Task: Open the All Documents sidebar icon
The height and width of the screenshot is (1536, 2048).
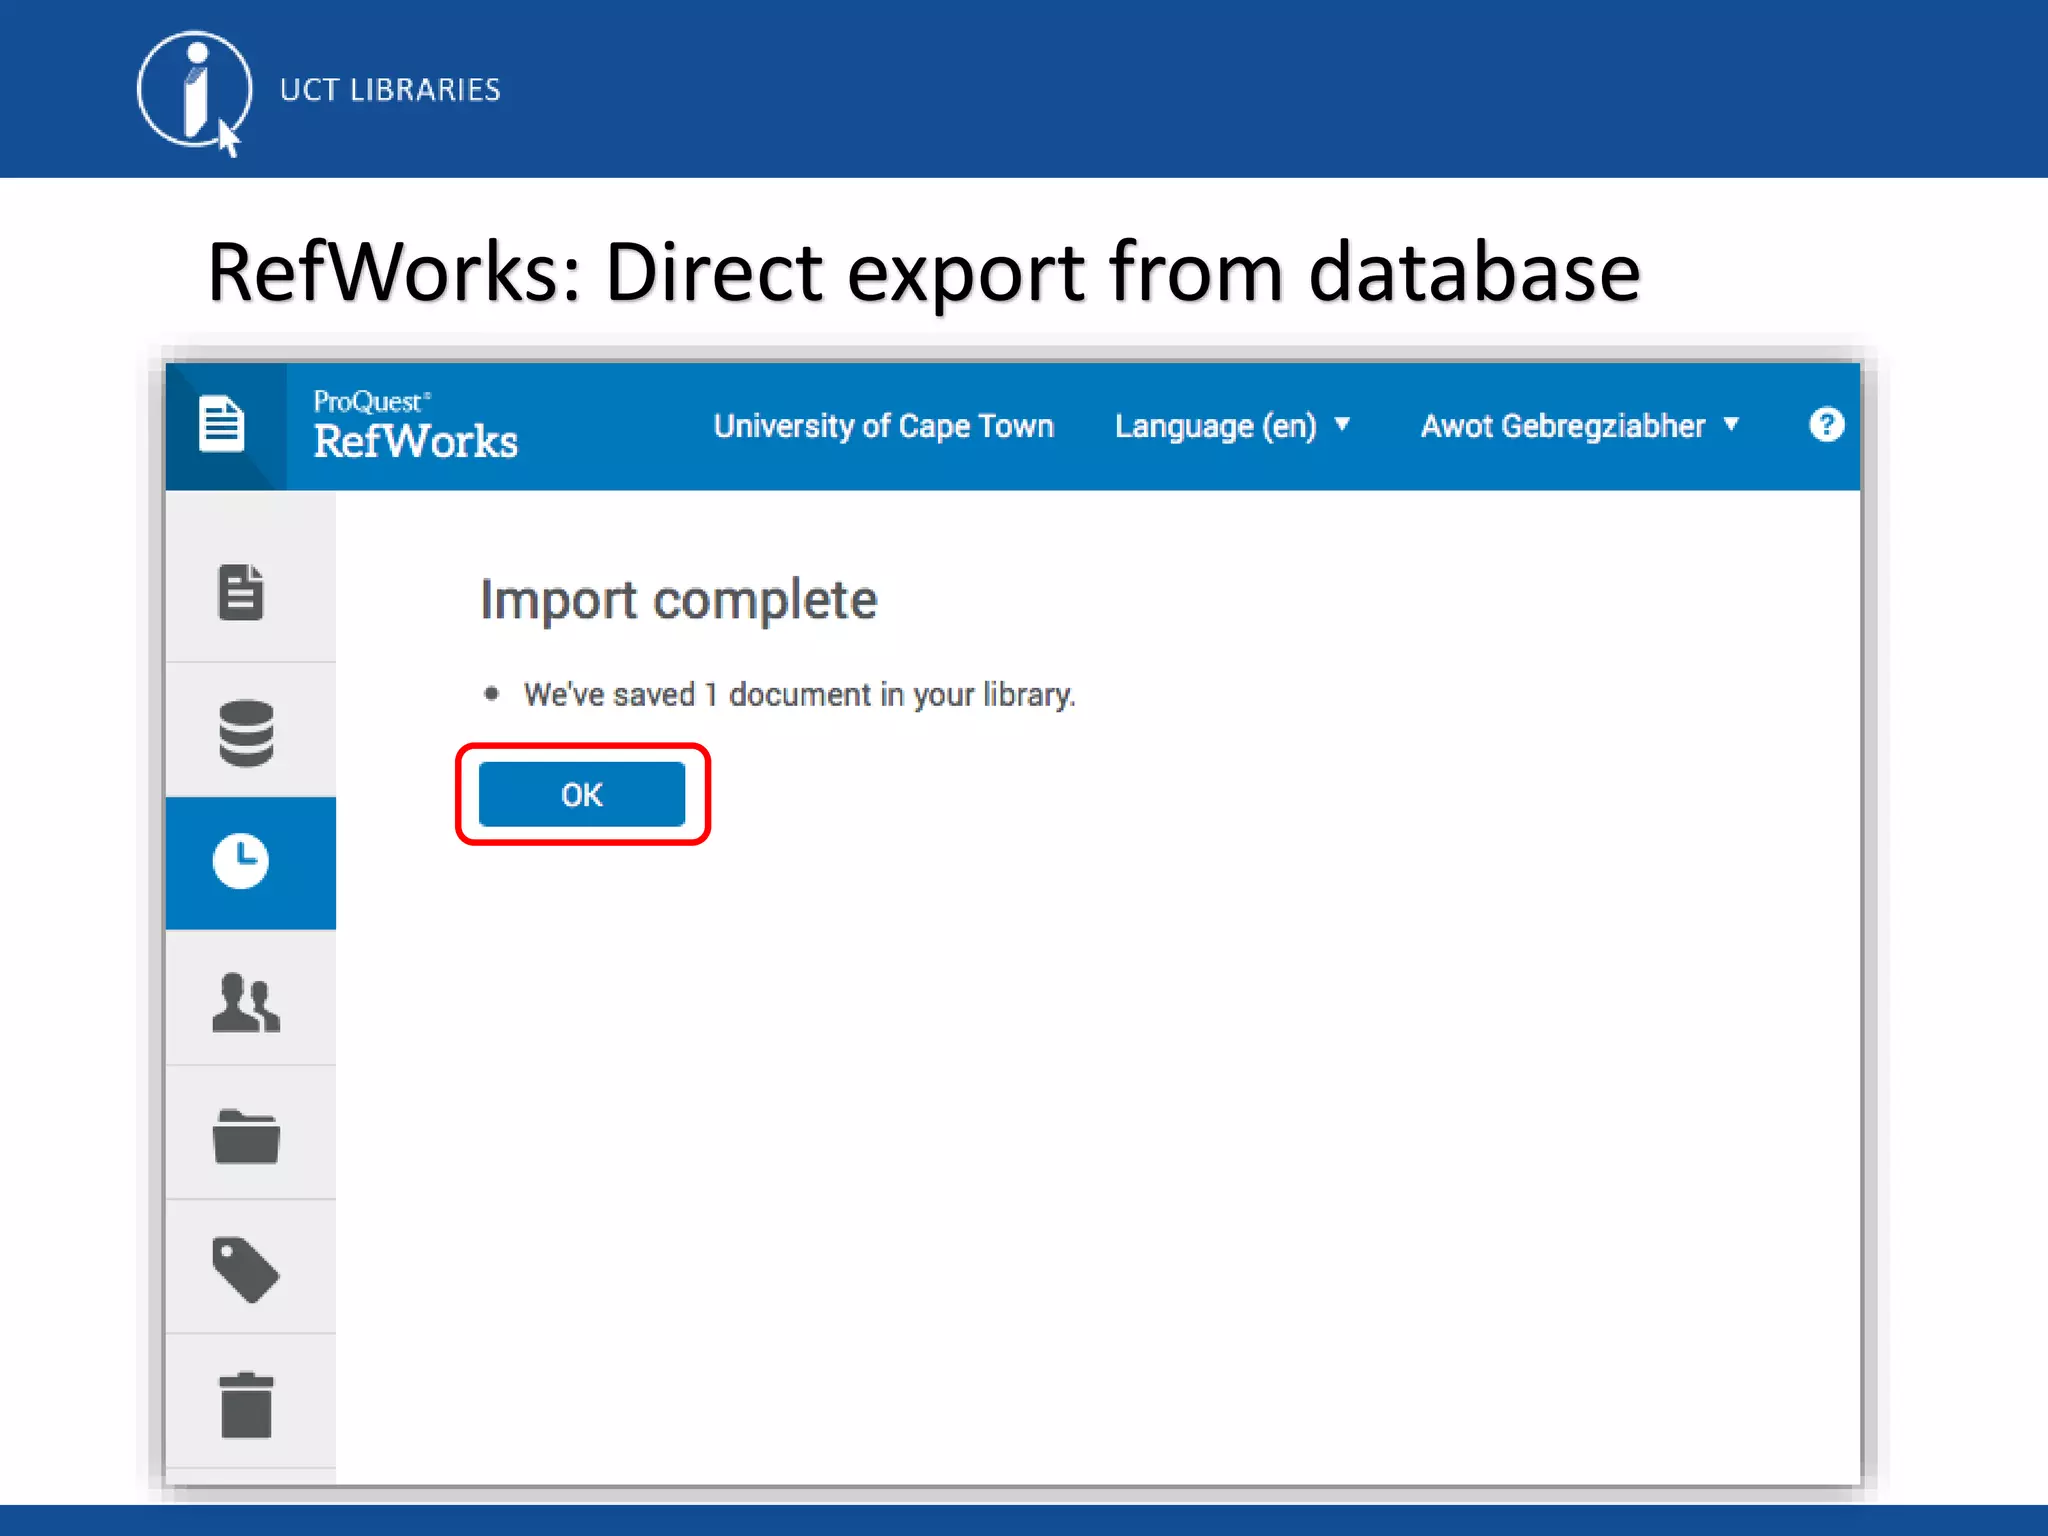Action: [x=241, y=592]
